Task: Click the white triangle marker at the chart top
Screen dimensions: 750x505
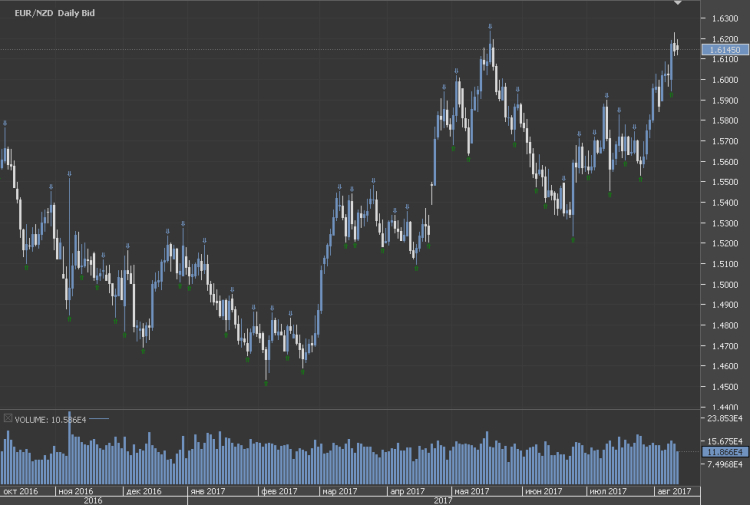Action: point(677,3)
